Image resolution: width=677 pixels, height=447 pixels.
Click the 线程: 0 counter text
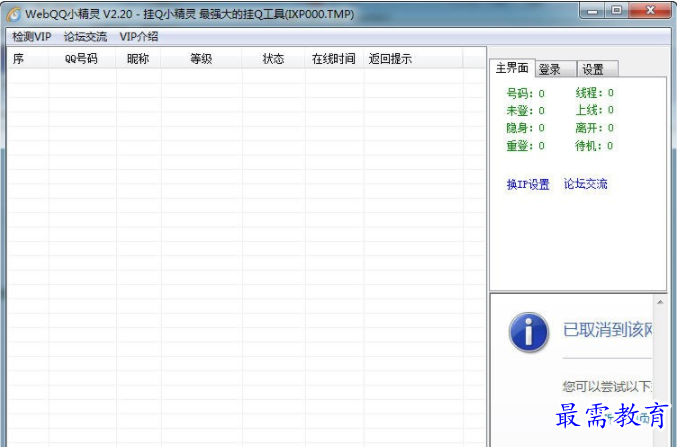click(x=594, y=92)
